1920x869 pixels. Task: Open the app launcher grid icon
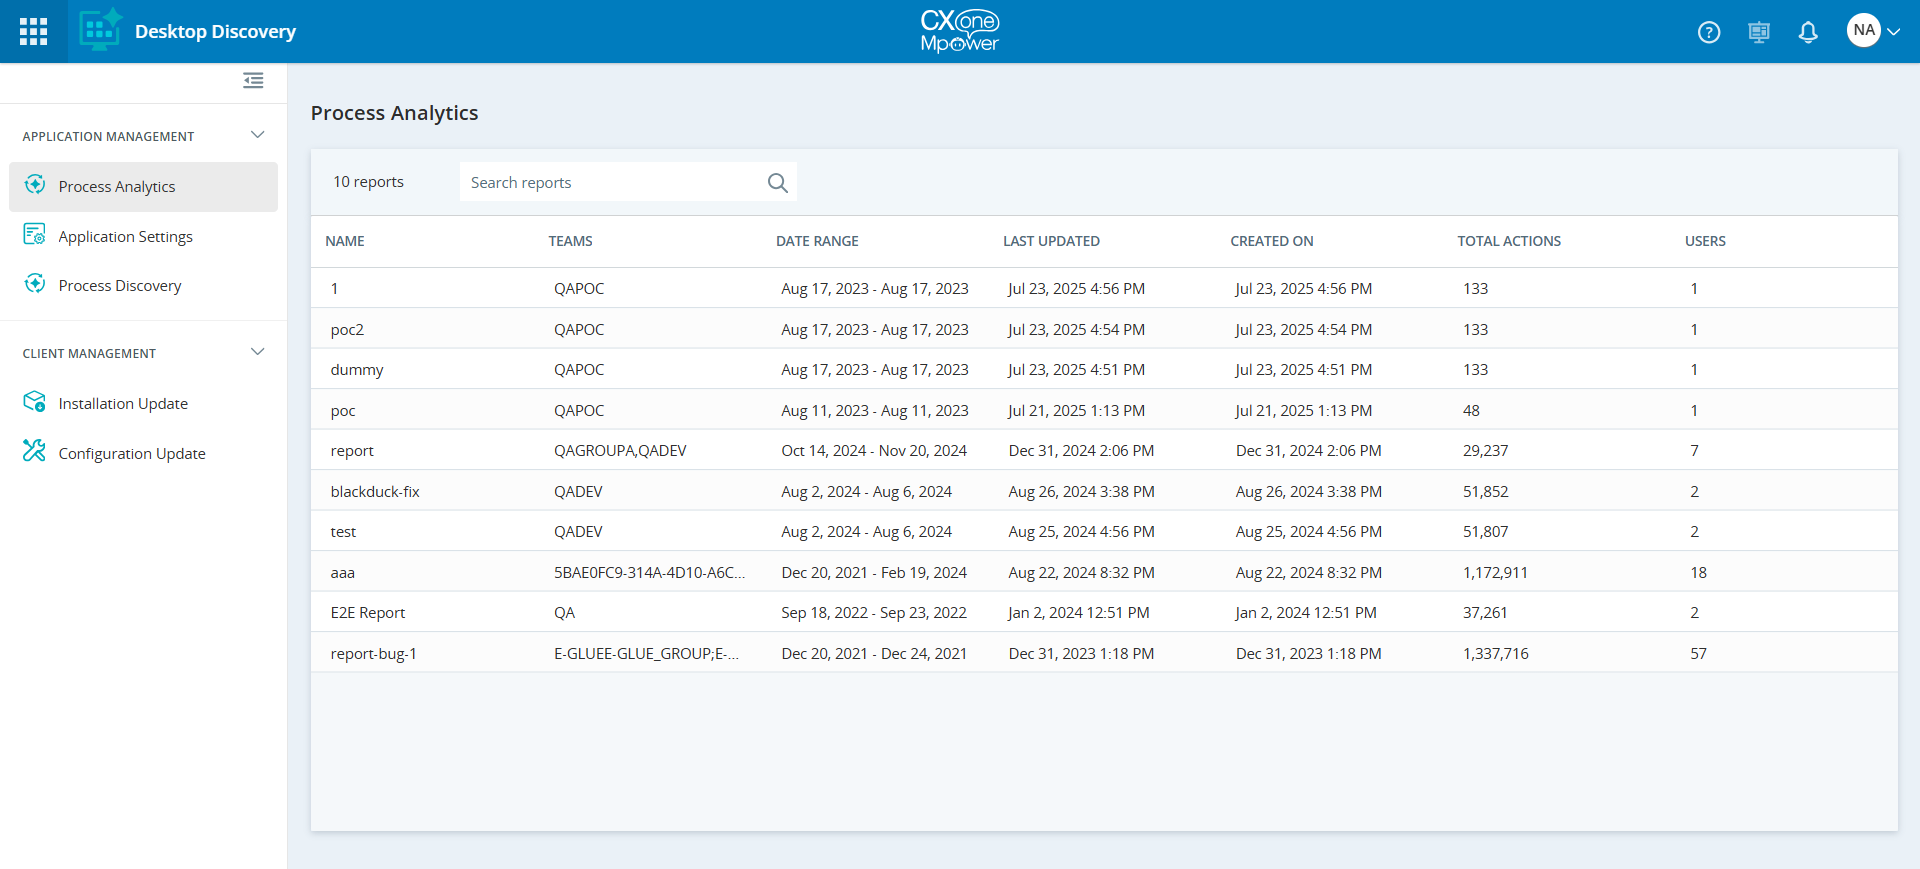pos(33,31)
